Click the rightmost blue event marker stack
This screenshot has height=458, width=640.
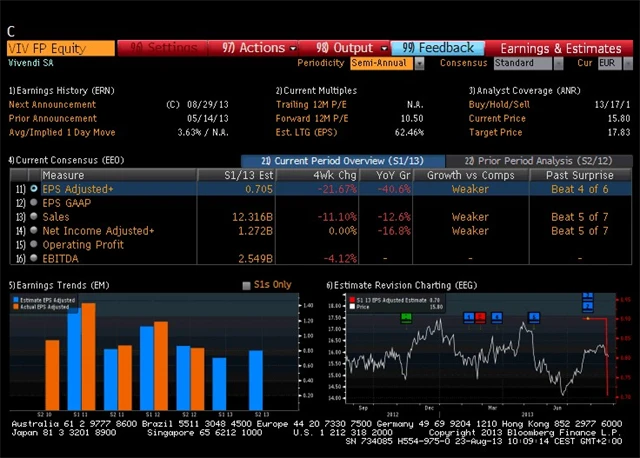click(x=587, y=302)
